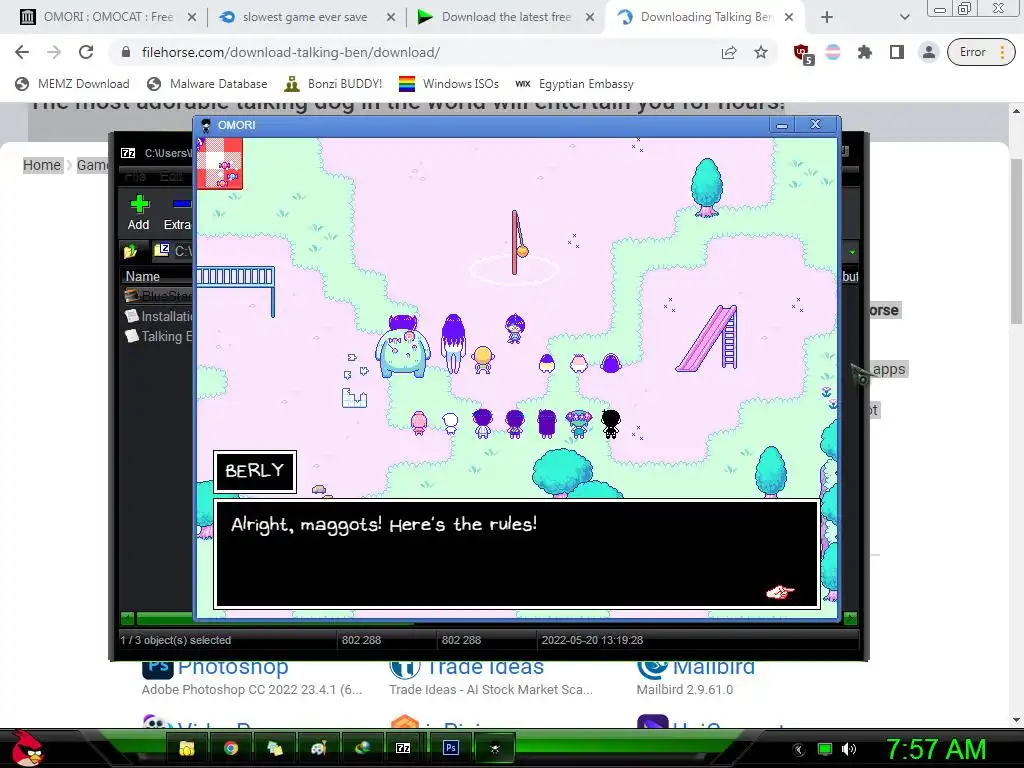1024x768 pixels.
Task: Click the Add button in 7-Zip
Action: tap(138, 213)
